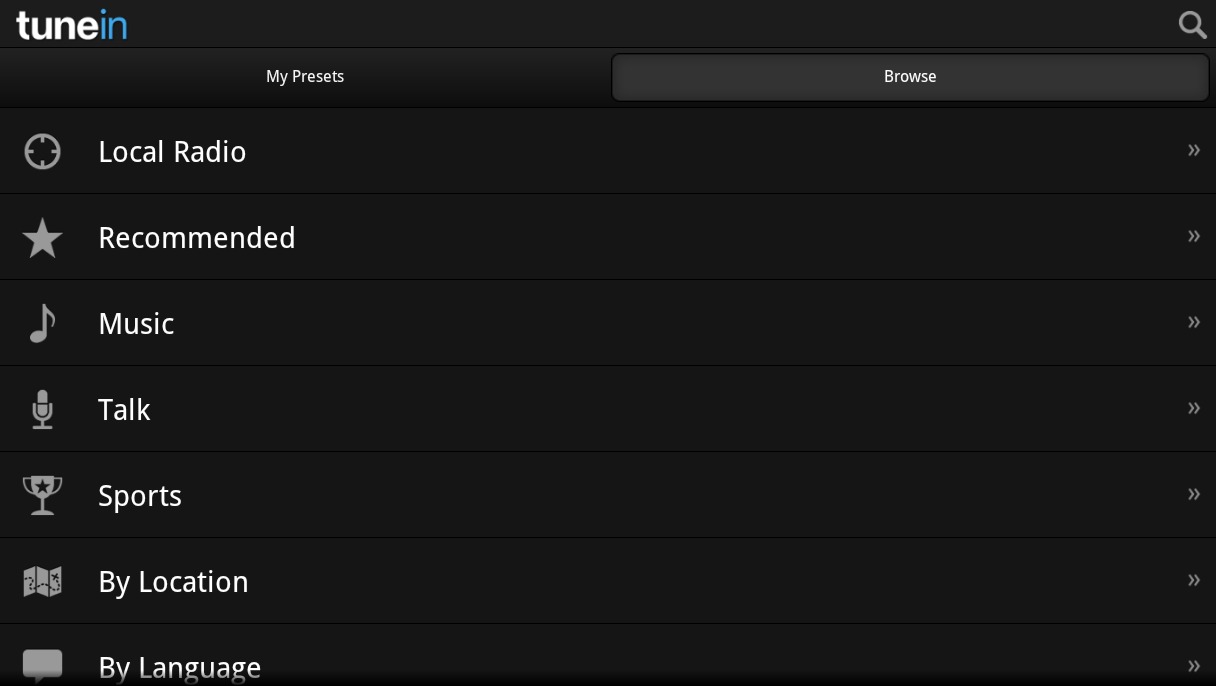Choose the Talk microphone icon
This screenshot has width=1216, height=686.
(x=42, y=409)
